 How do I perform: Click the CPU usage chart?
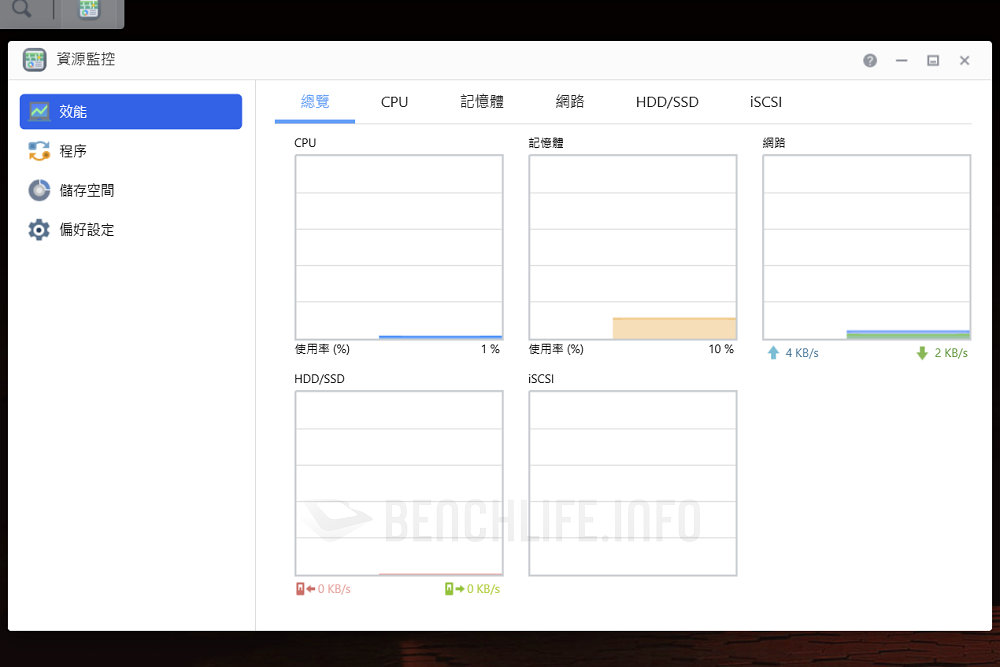pos(399,247)
